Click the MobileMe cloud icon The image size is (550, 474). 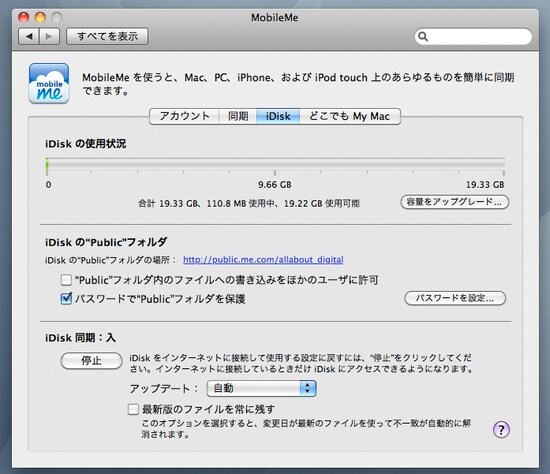tap(49, 83)
